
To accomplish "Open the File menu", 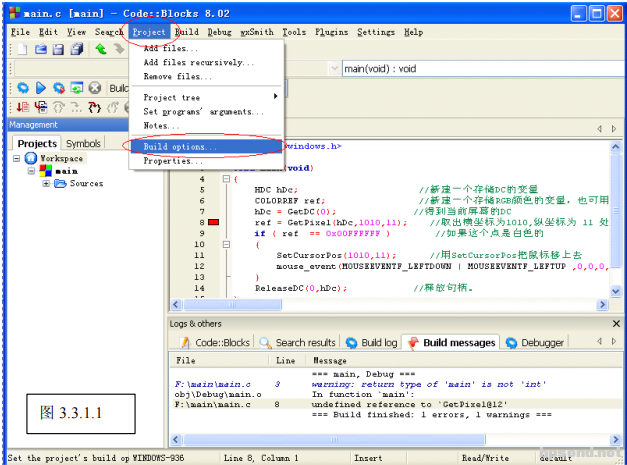I will (x=20, y=32).
